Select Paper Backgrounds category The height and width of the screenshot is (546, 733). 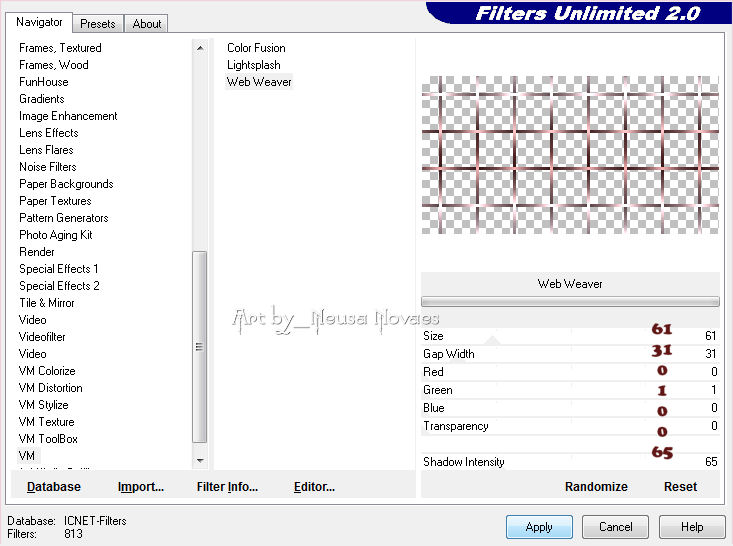[x=66, y=184]
